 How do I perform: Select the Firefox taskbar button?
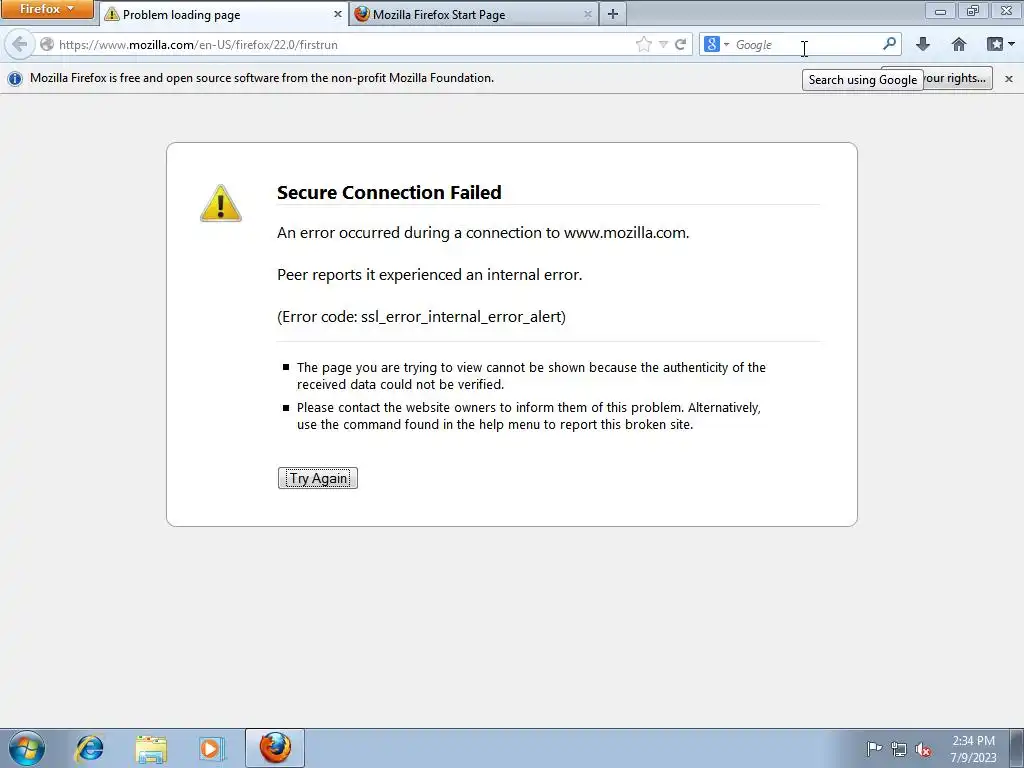275,748
